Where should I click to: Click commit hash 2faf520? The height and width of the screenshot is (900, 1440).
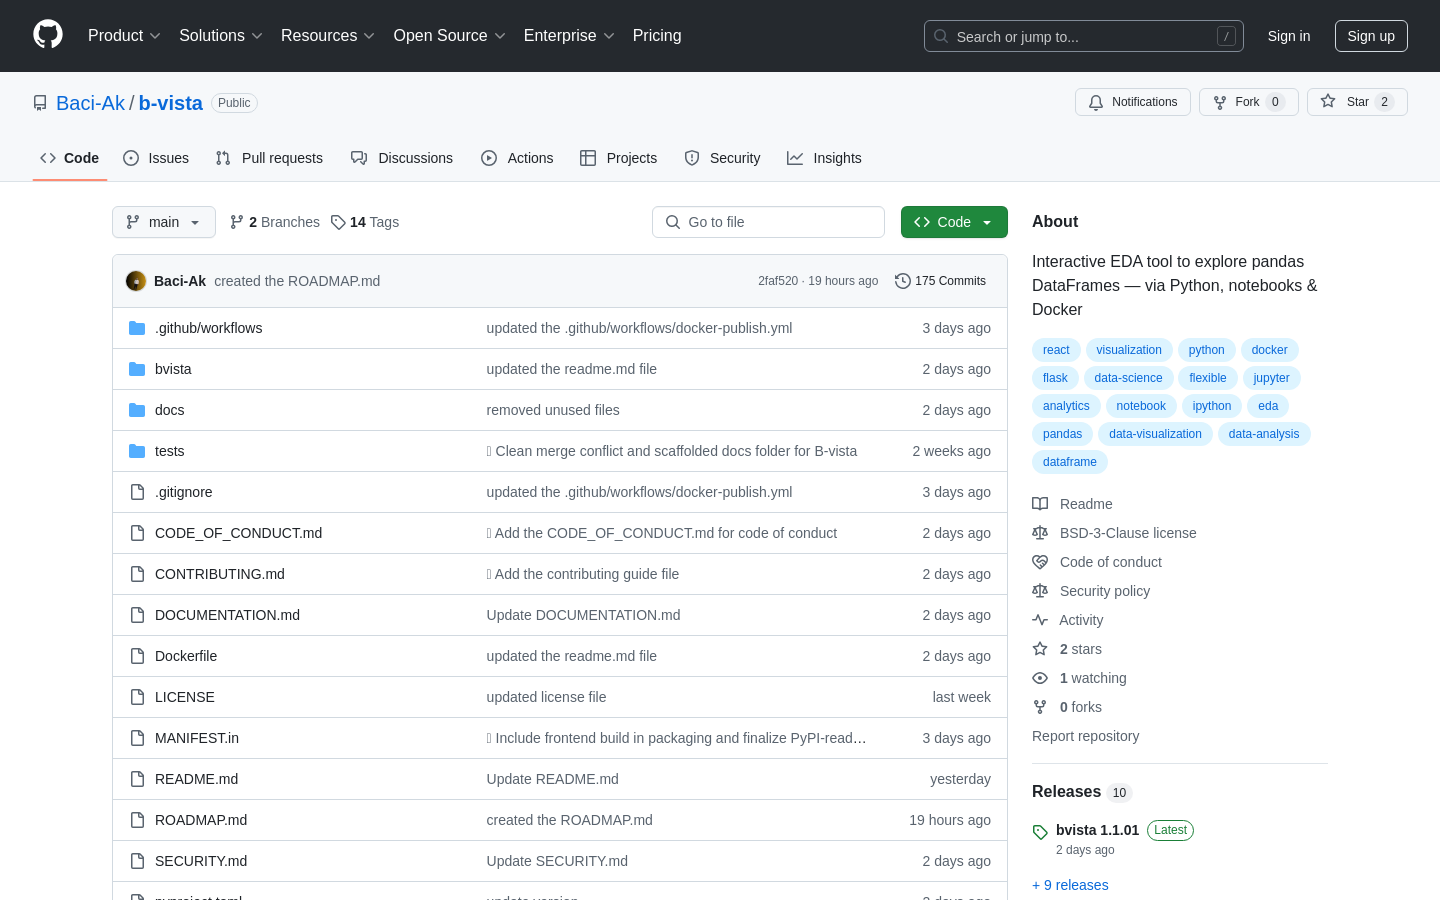[x=778, y=281]
